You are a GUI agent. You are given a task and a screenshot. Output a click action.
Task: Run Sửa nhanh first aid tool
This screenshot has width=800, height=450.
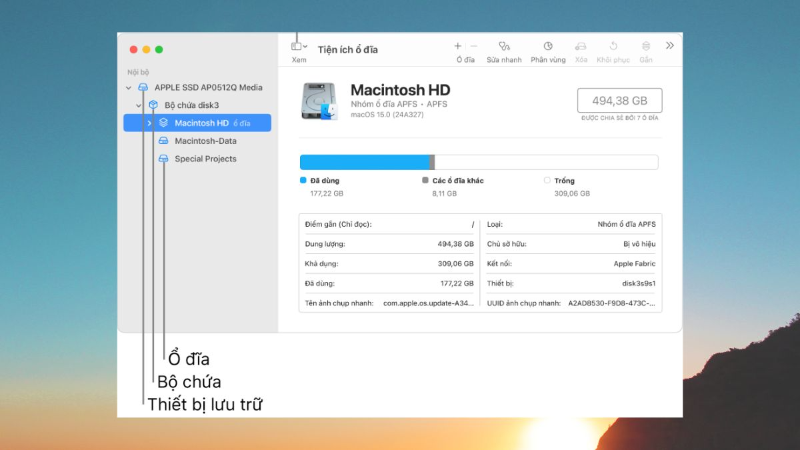tap(504, 46)
